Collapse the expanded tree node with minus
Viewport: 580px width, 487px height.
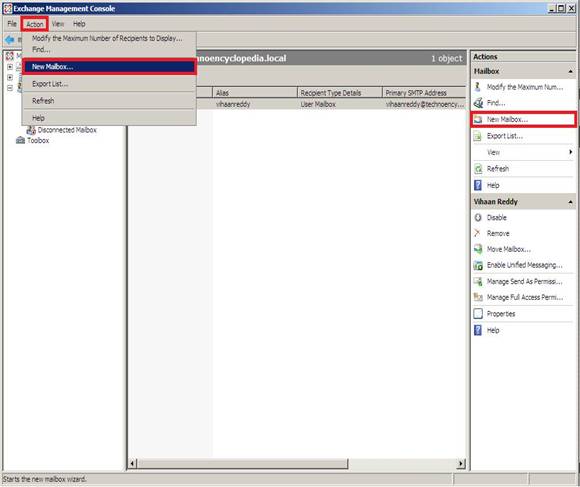click(x=10, y=88)
